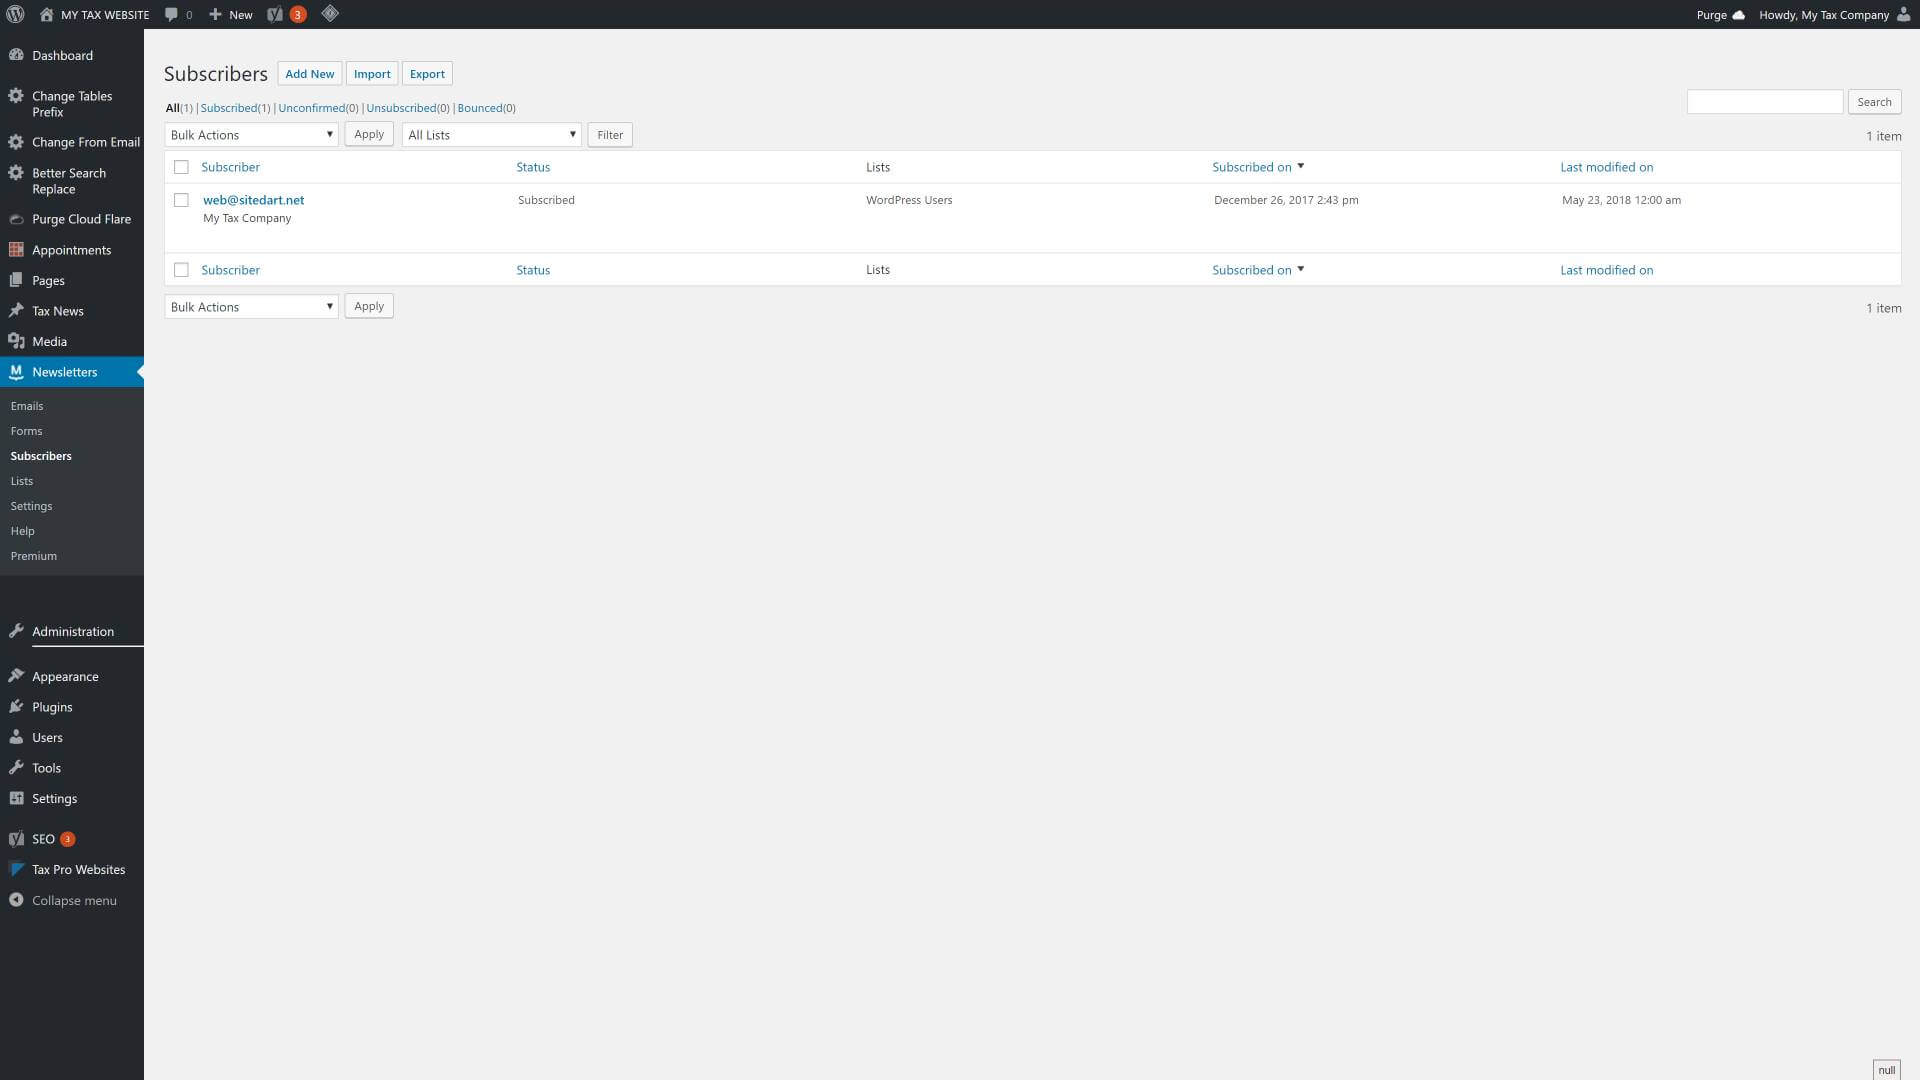Click the Collapse menu arrow icon
Screen dimensions: 1920x1080
16,900
